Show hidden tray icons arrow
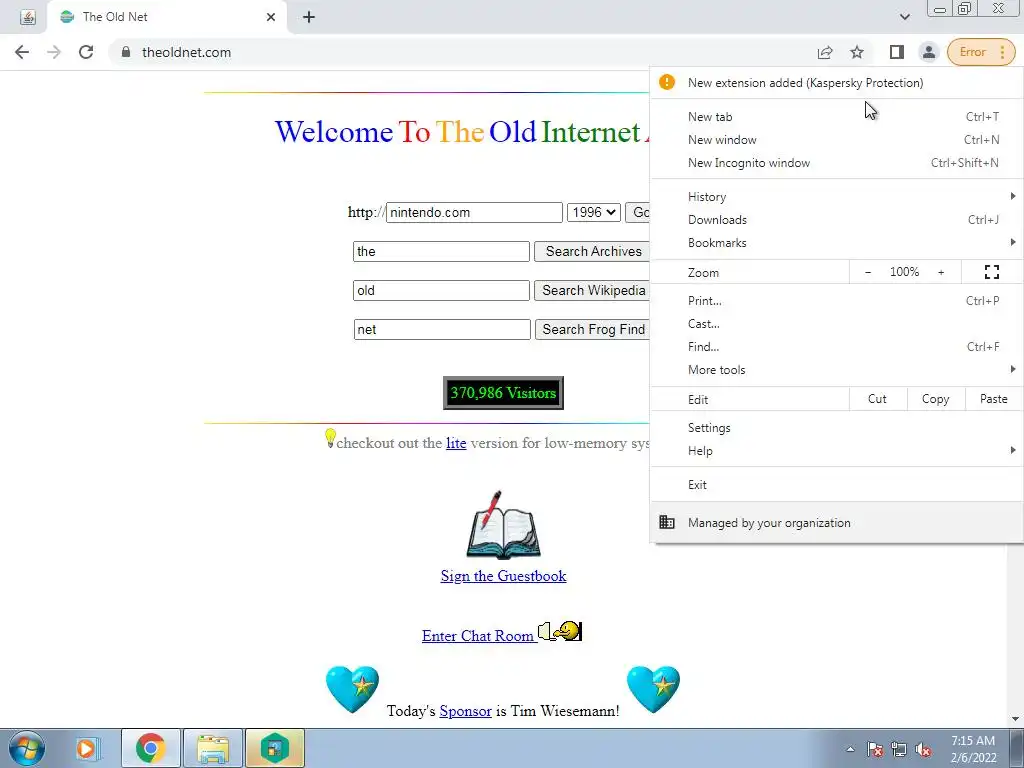The image size is (1024, 768). tap(850, 749)
